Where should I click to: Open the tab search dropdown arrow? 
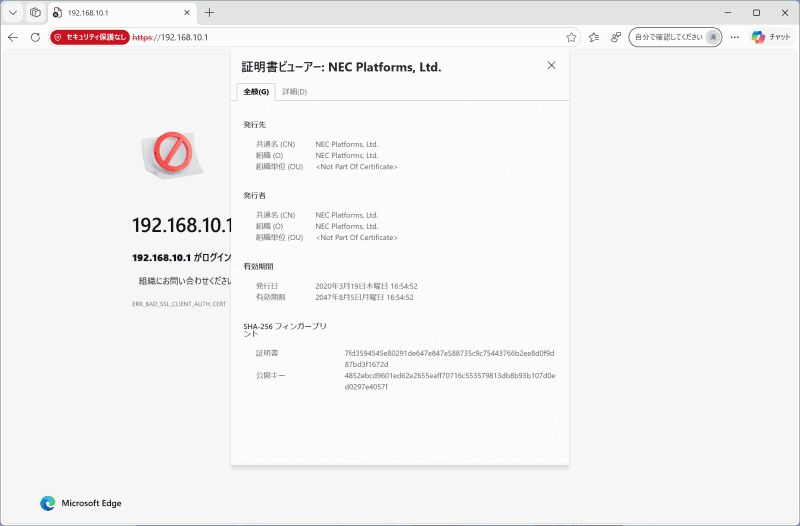(13, 13)
